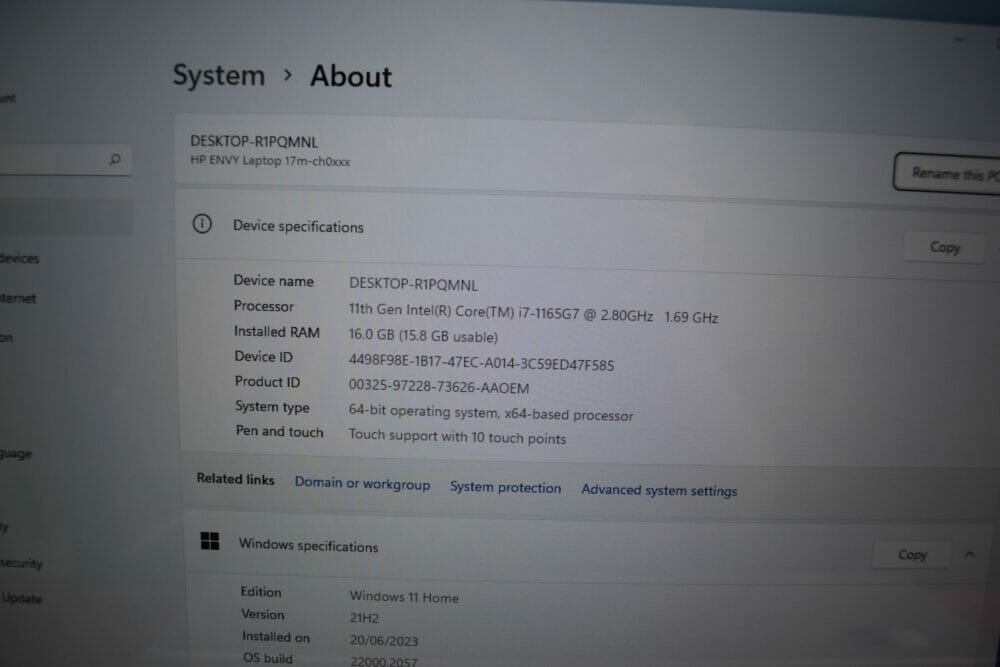Open Advanced system settings link

click(659, 490)
